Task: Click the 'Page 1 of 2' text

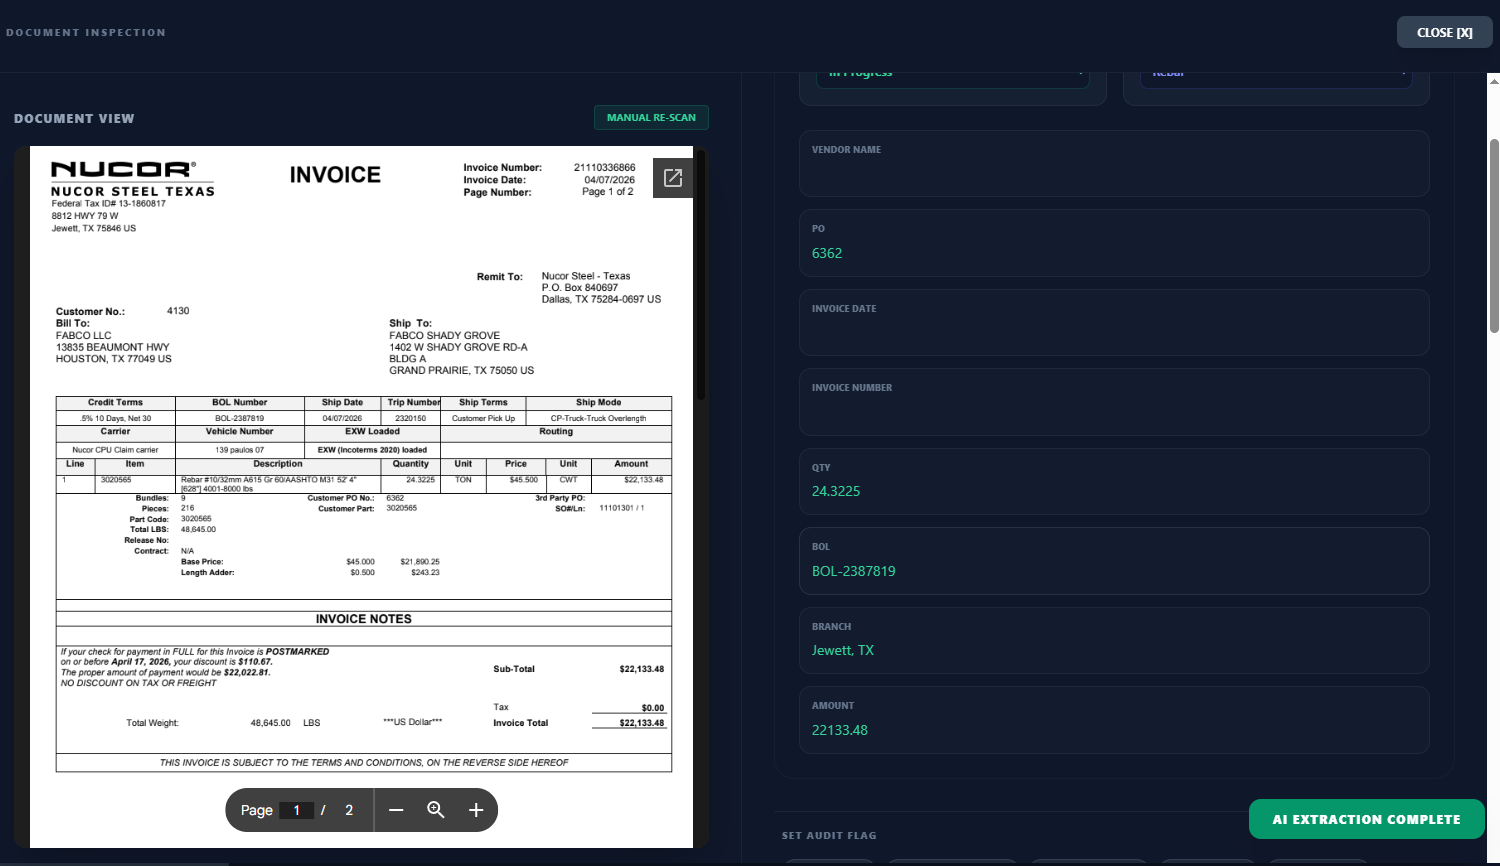Action: pyautogui.click(x=607, y=192)
